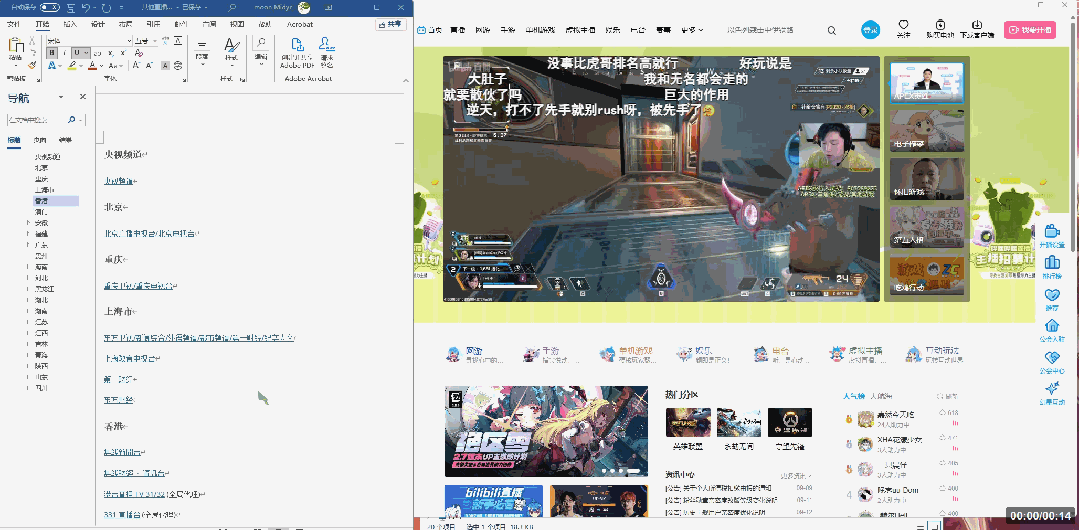The image size is (1079, 530).
Task: Collapse the Word ribbon with the chevron
Action: 406,81
